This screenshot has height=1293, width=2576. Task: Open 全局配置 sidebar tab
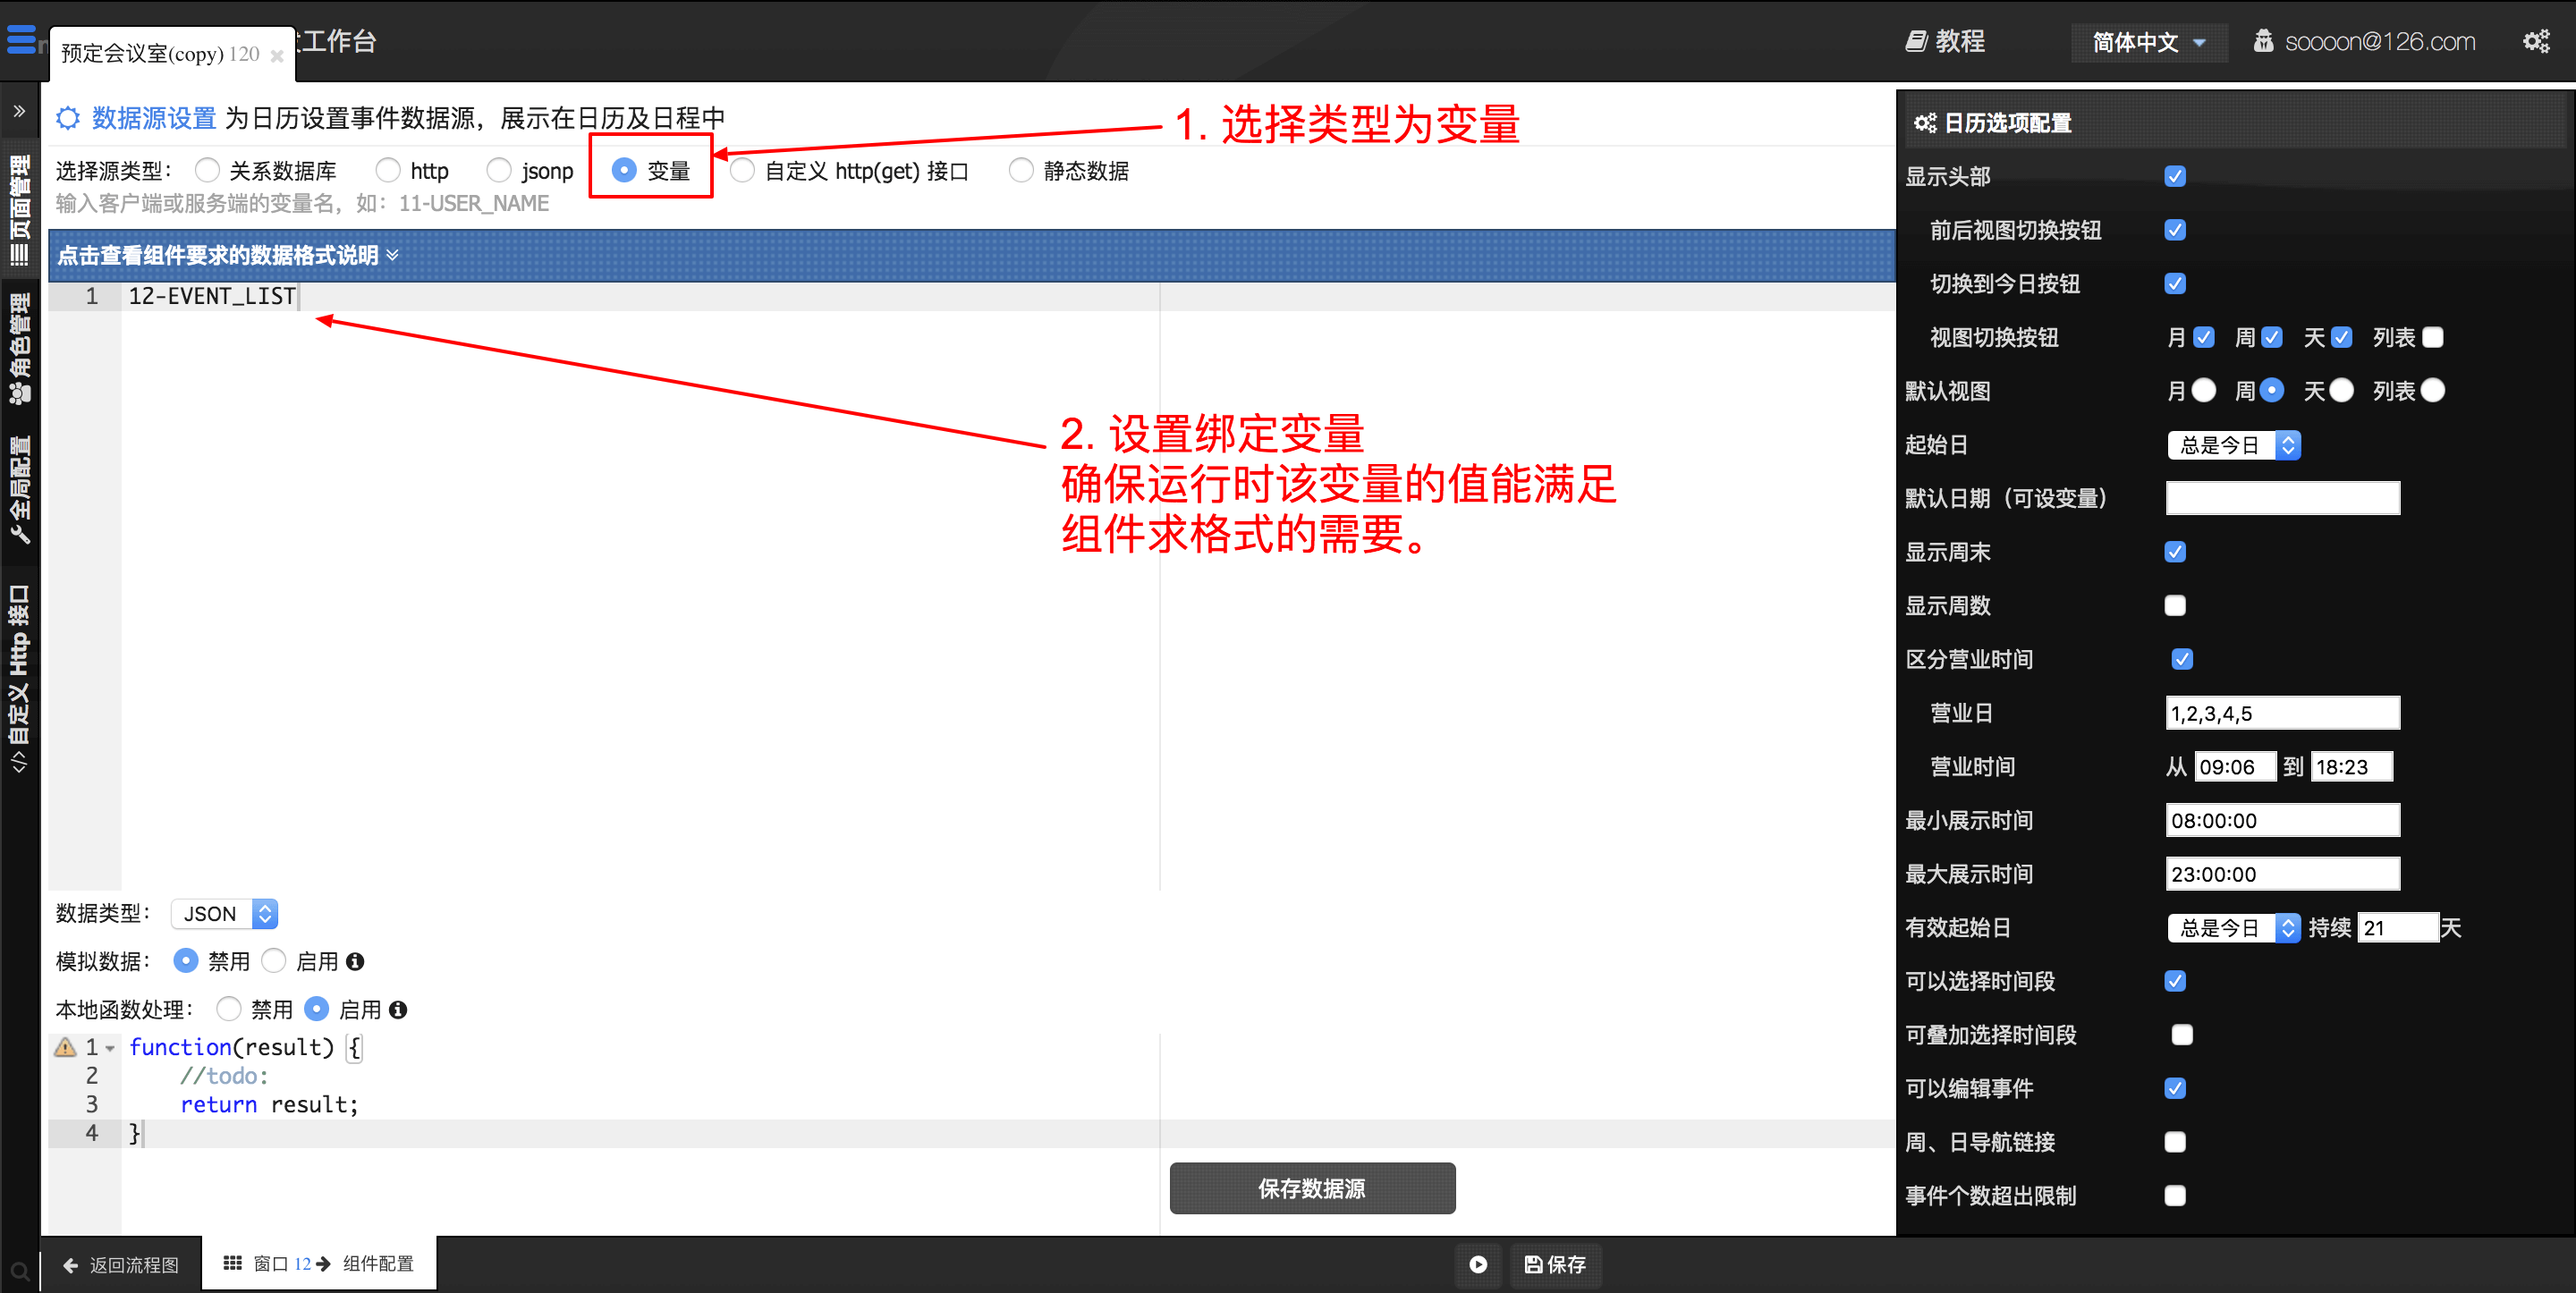coord(19,490)
